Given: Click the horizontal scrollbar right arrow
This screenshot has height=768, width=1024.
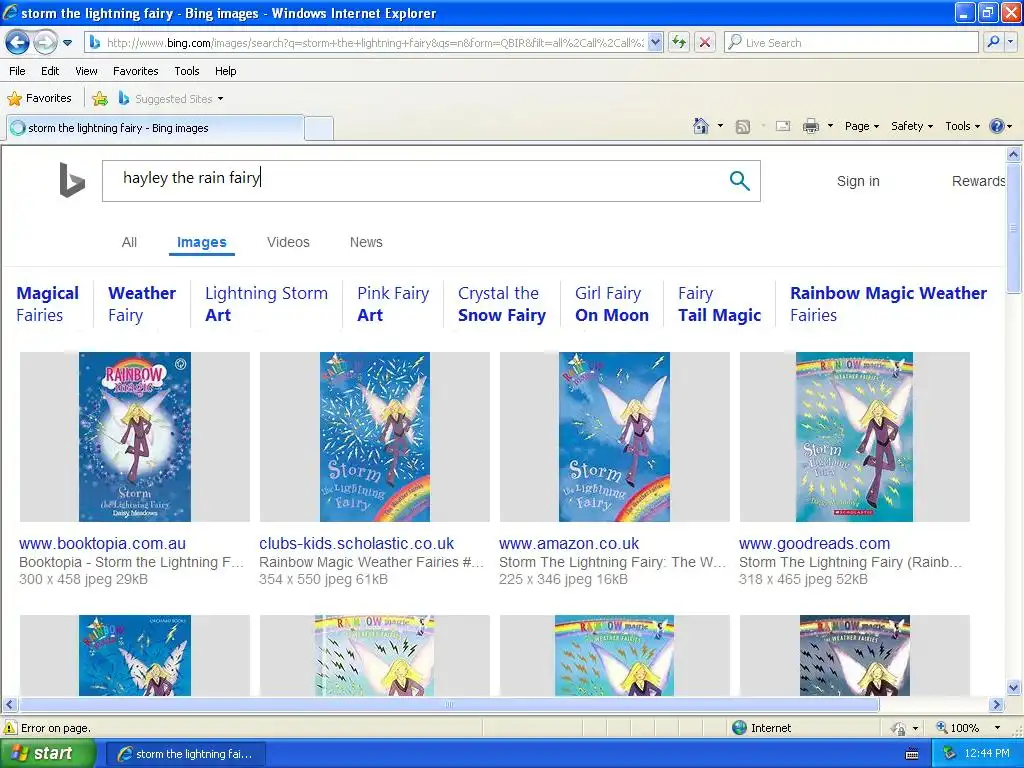Looking at the screenshot, I should [x=997, y=705].
